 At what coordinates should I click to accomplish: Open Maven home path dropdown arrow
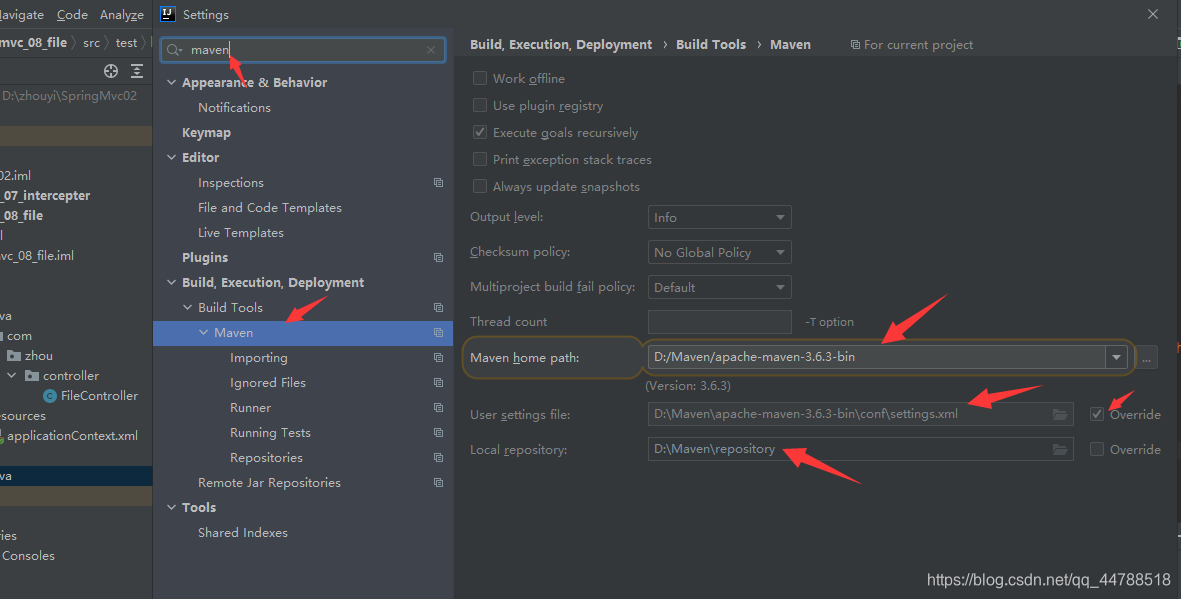(1116, 358)
